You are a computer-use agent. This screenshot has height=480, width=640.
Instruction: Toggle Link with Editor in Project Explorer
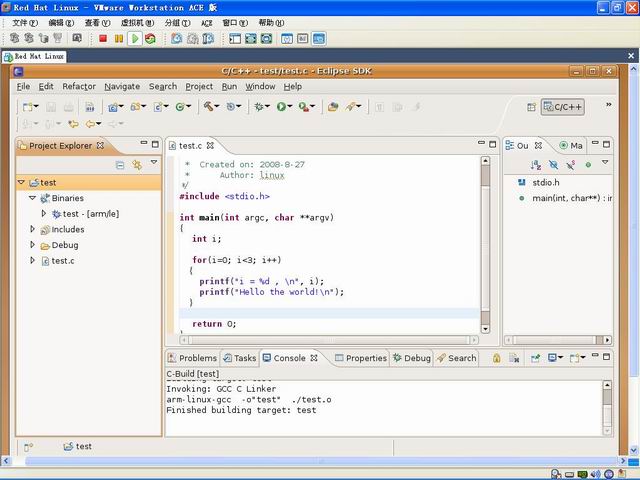coord(137,165)
